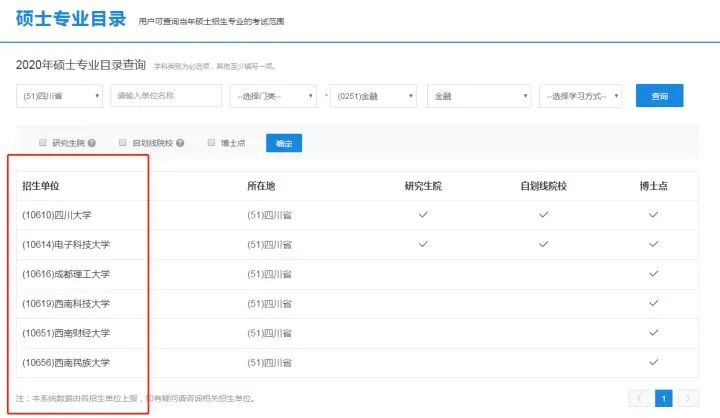Check the 博士点 filter checkbox
This screenshot has width=720, height=418.
[x=211, y=142]
